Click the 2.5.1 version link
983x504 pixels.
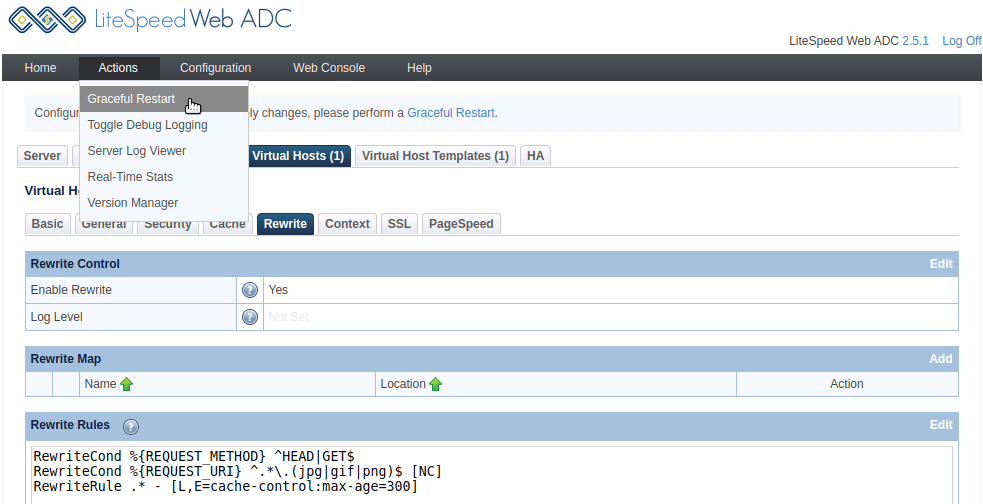click(x=915, y=41)
